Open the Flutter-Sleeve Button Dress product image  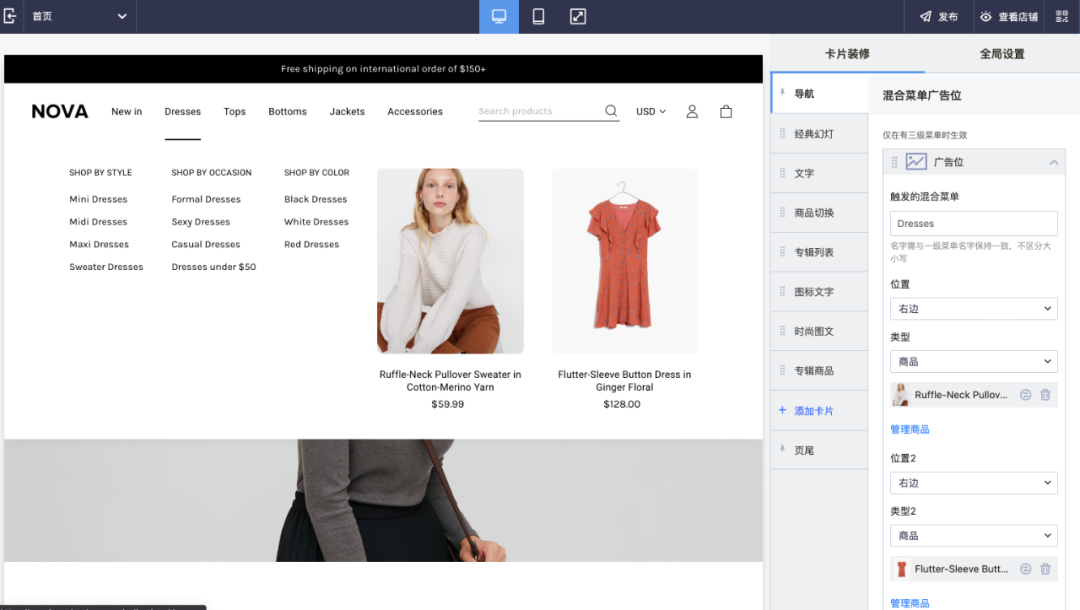625,261
